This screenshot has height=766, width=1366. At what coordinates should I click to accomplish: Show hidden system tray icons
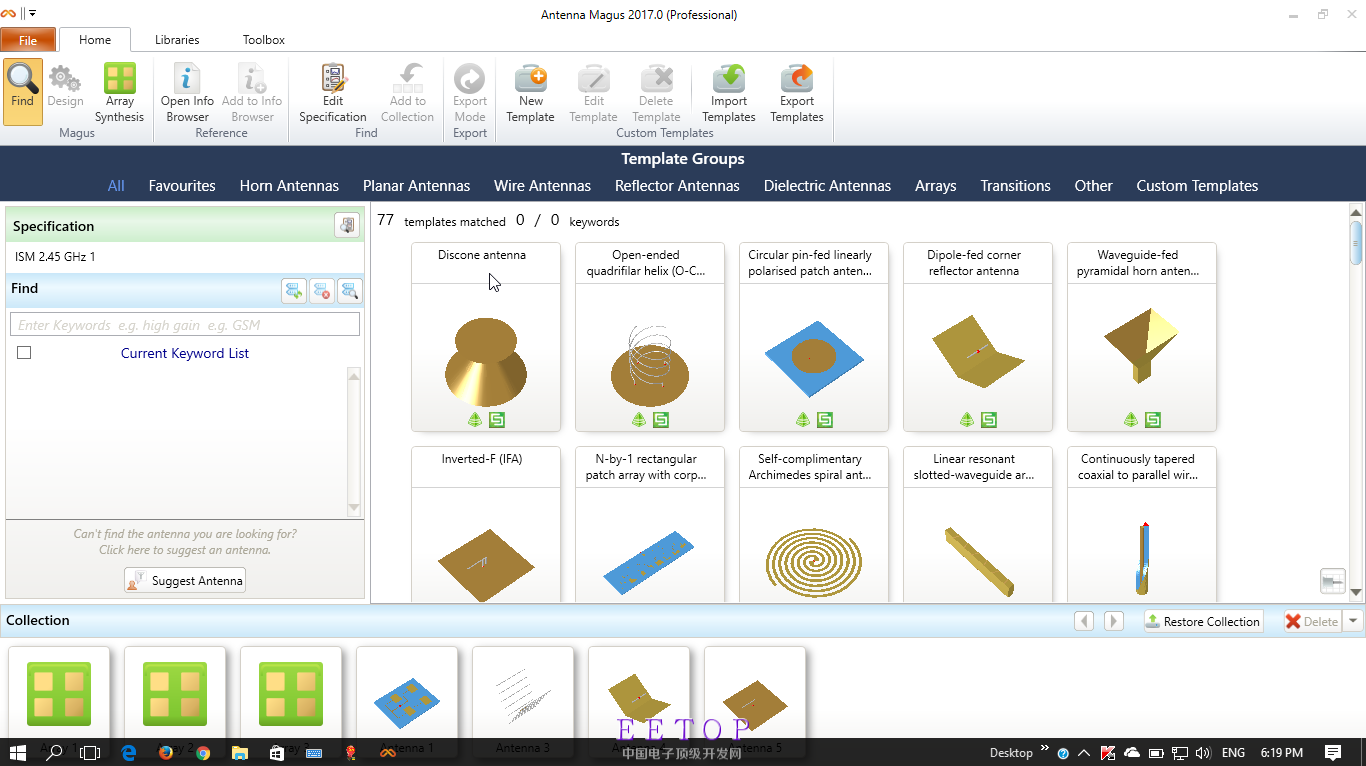tap(1085, 753)
